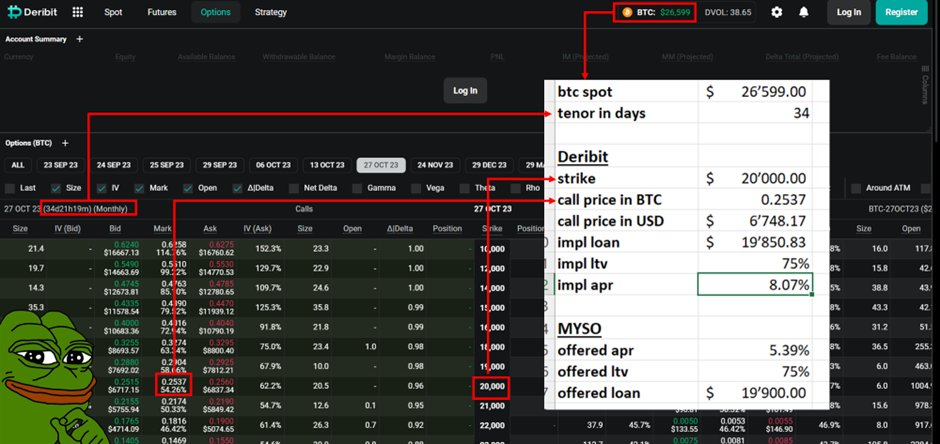Open settings via the gear icon

776,12
